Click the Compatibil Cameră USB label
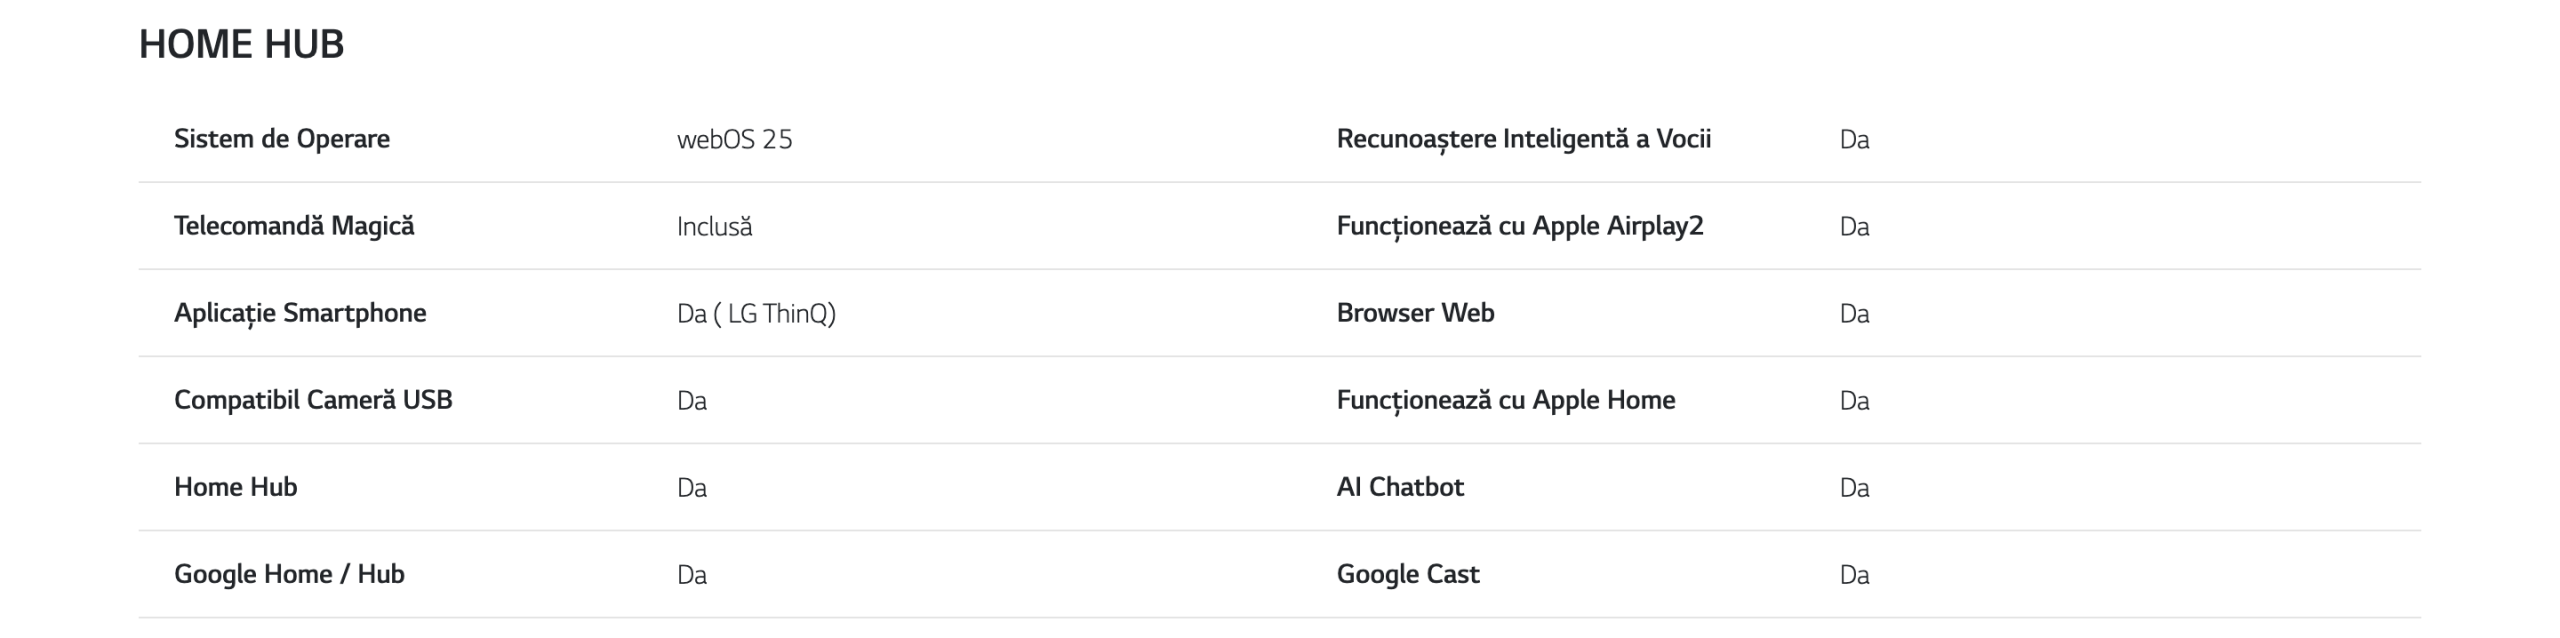 (x=313, y=400)
